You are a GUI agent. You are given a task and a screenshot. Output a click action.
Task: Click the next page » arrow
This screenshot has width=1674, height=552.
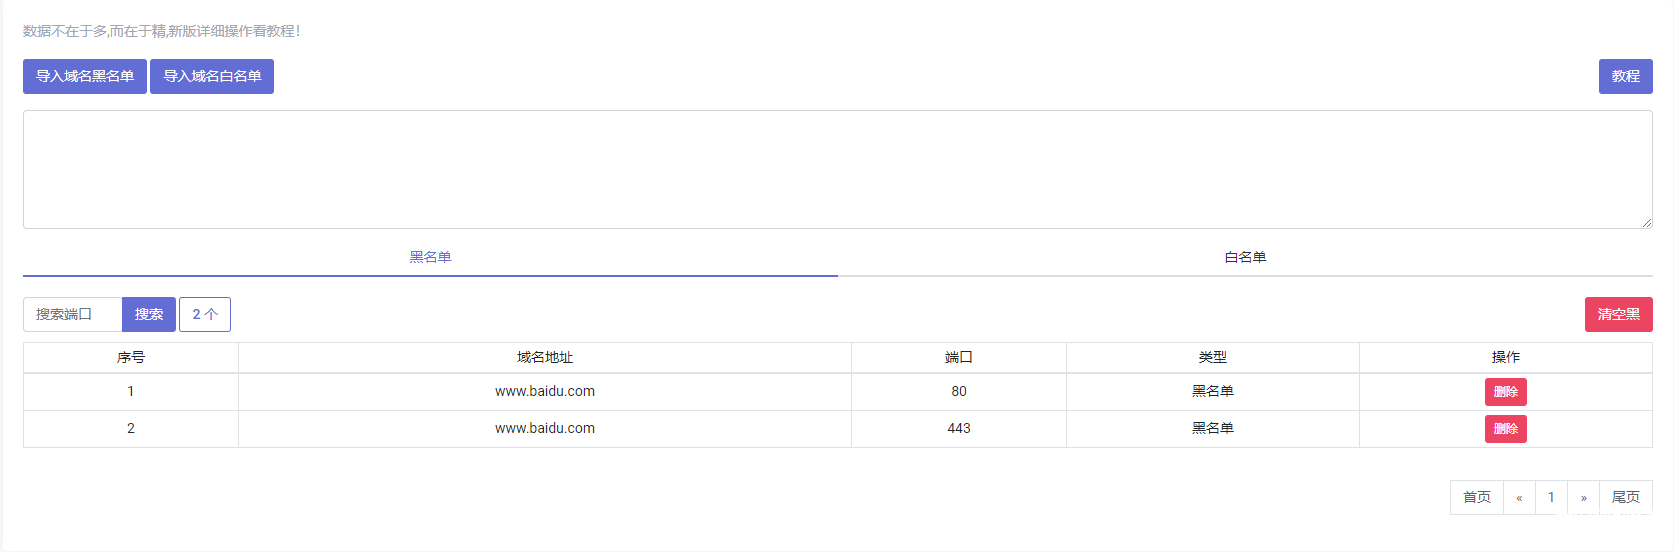(x=1583, y=497)
